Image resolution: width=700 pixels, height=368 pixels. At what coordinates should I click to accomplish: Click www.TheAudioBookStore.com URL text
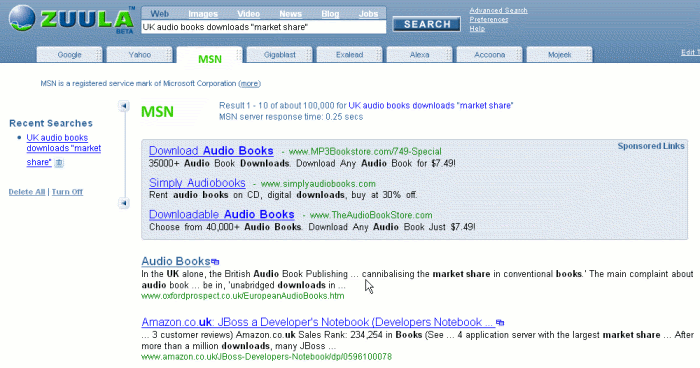pos(371,215)
